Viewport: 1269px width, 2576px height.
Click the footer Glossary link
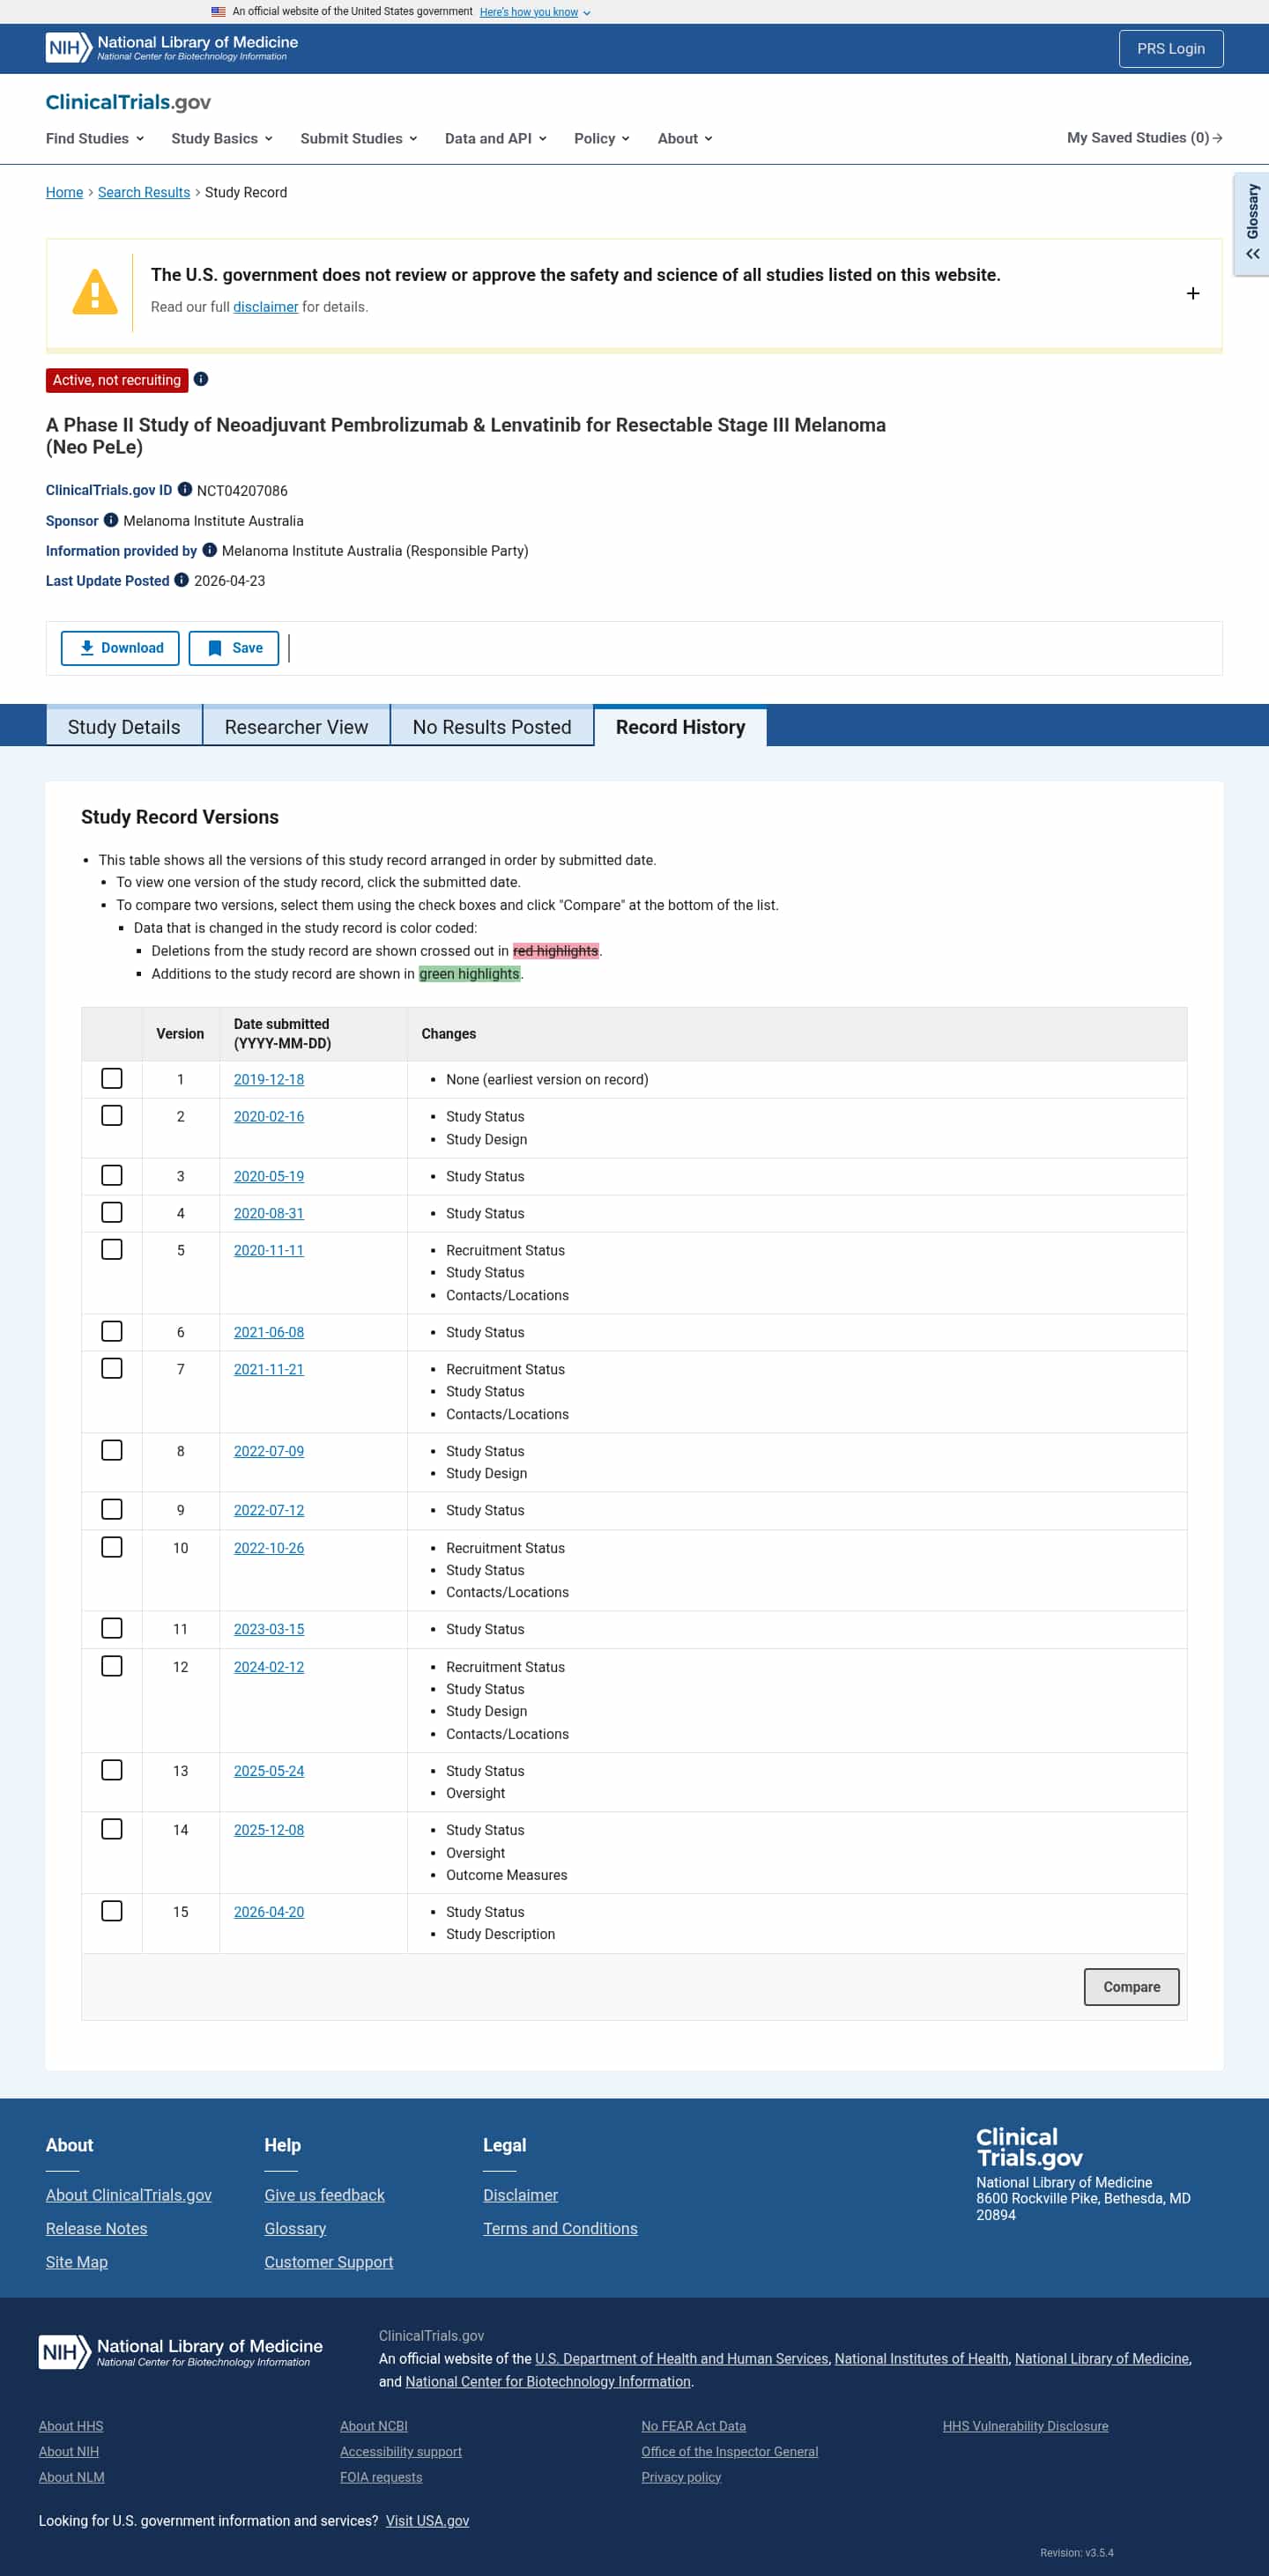click(x=295, y=2228)
